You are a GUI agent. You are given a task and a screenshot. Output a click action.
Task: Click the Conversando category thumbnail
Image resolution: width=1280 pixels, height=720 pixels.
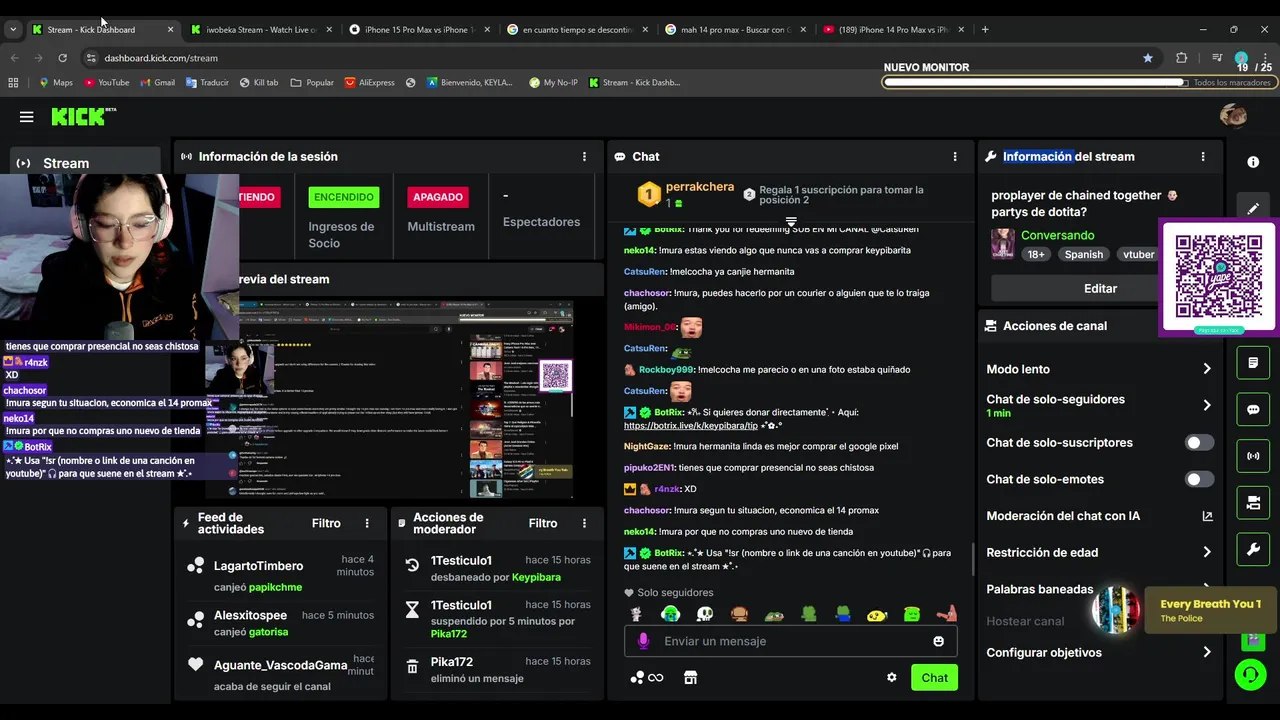coord(1002,243)
